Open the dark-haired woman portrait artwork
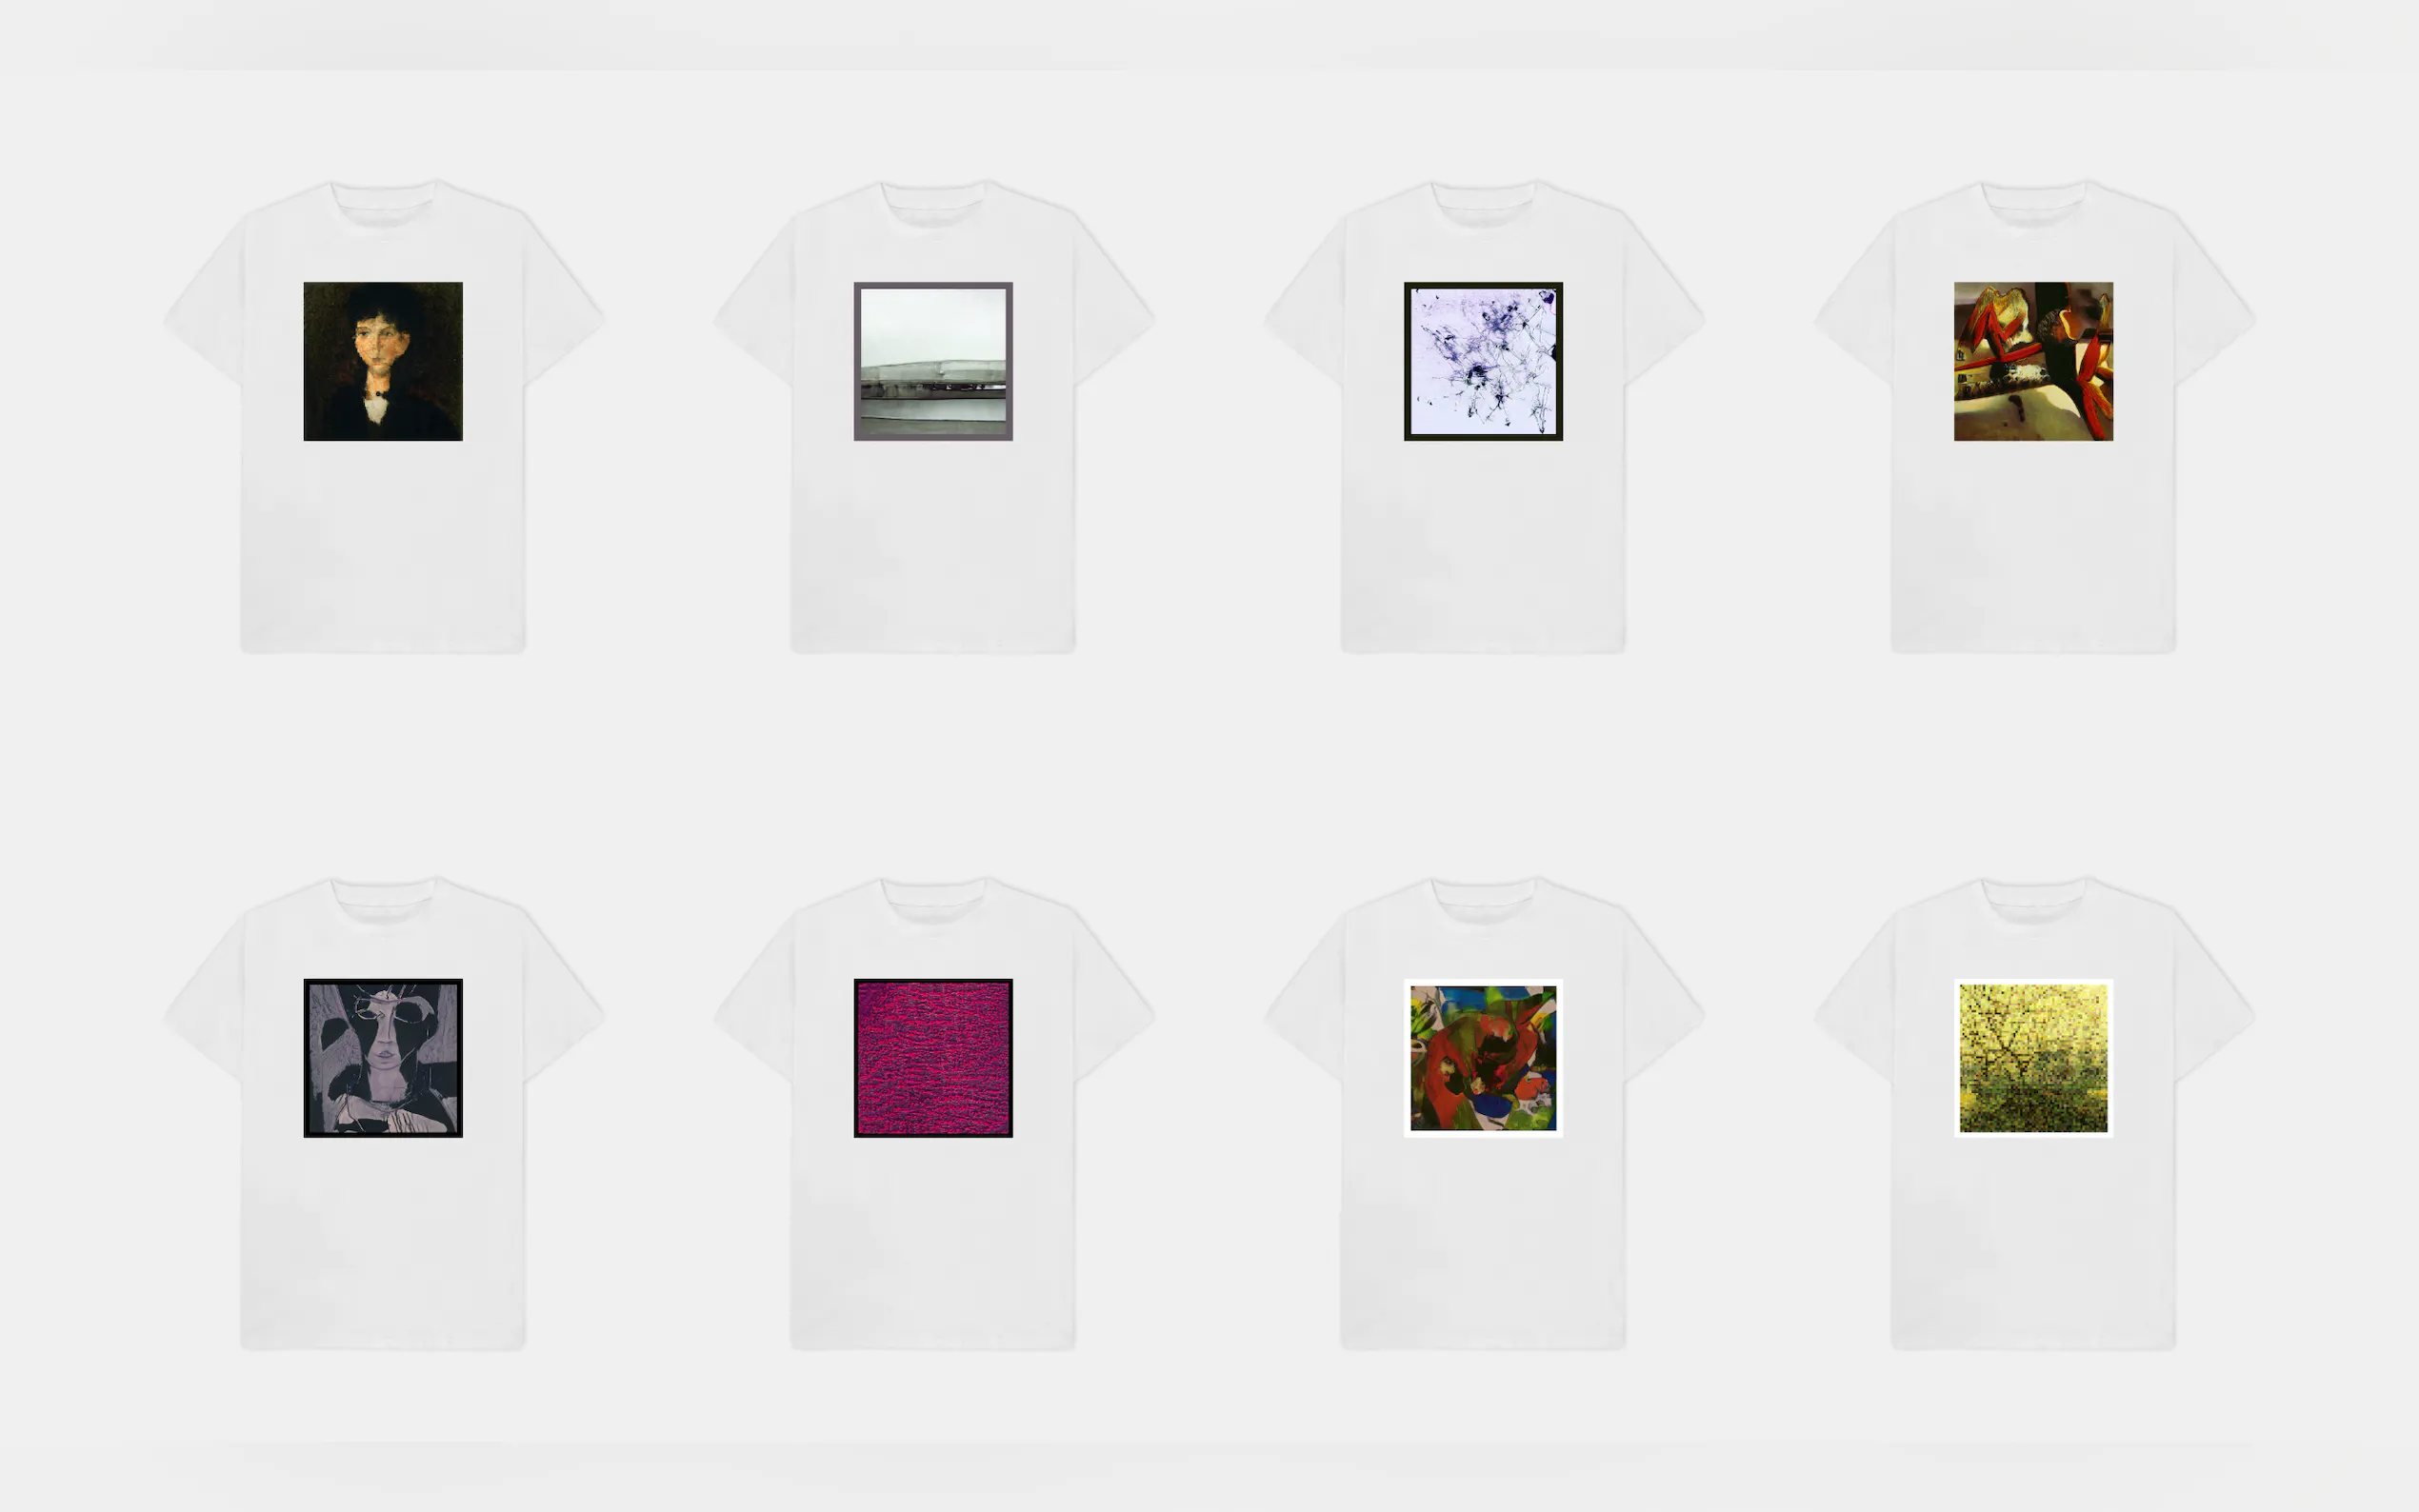Viewport: 2419px width, 1512px height. coord(383,361)
